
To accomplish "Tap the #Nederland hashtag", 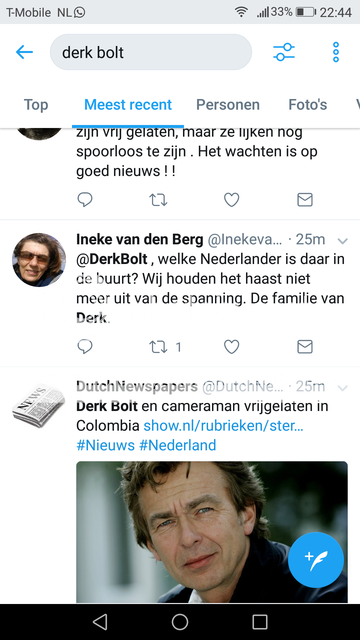I will click(178, 445).
